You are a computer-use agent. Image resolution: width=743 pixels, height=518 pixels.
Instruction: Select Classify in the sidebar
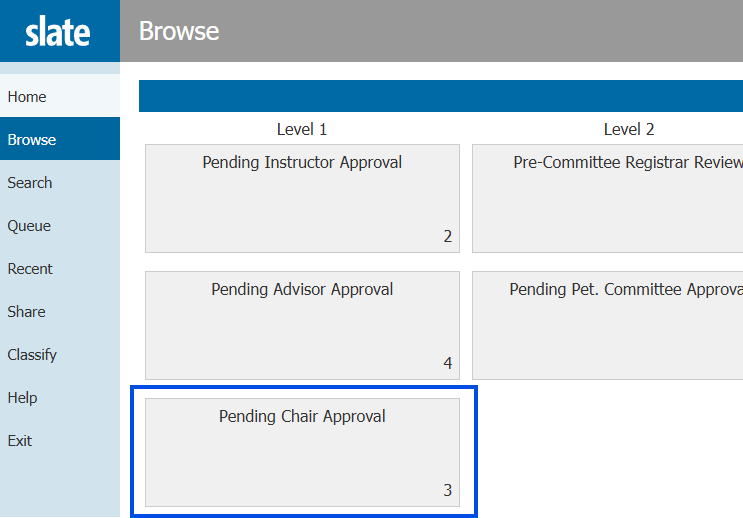click(x=32, y=355)
